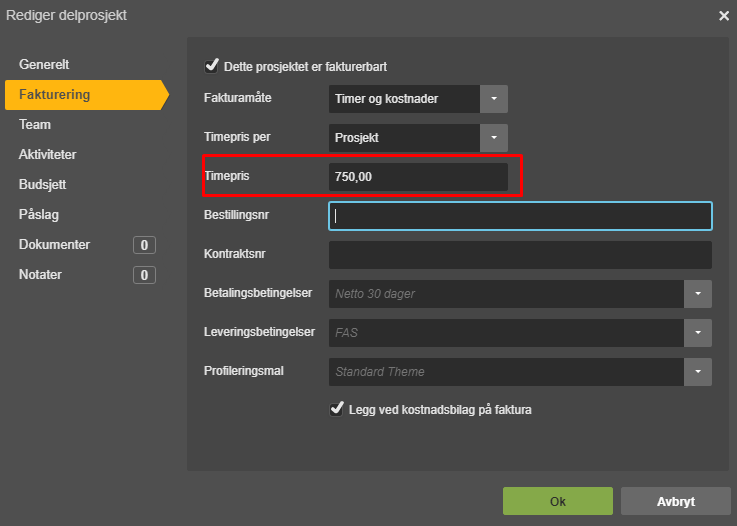Open the Budsjett tab
Image resolution: width=737 pixels, height=526 pixels.
pos(42,185)
